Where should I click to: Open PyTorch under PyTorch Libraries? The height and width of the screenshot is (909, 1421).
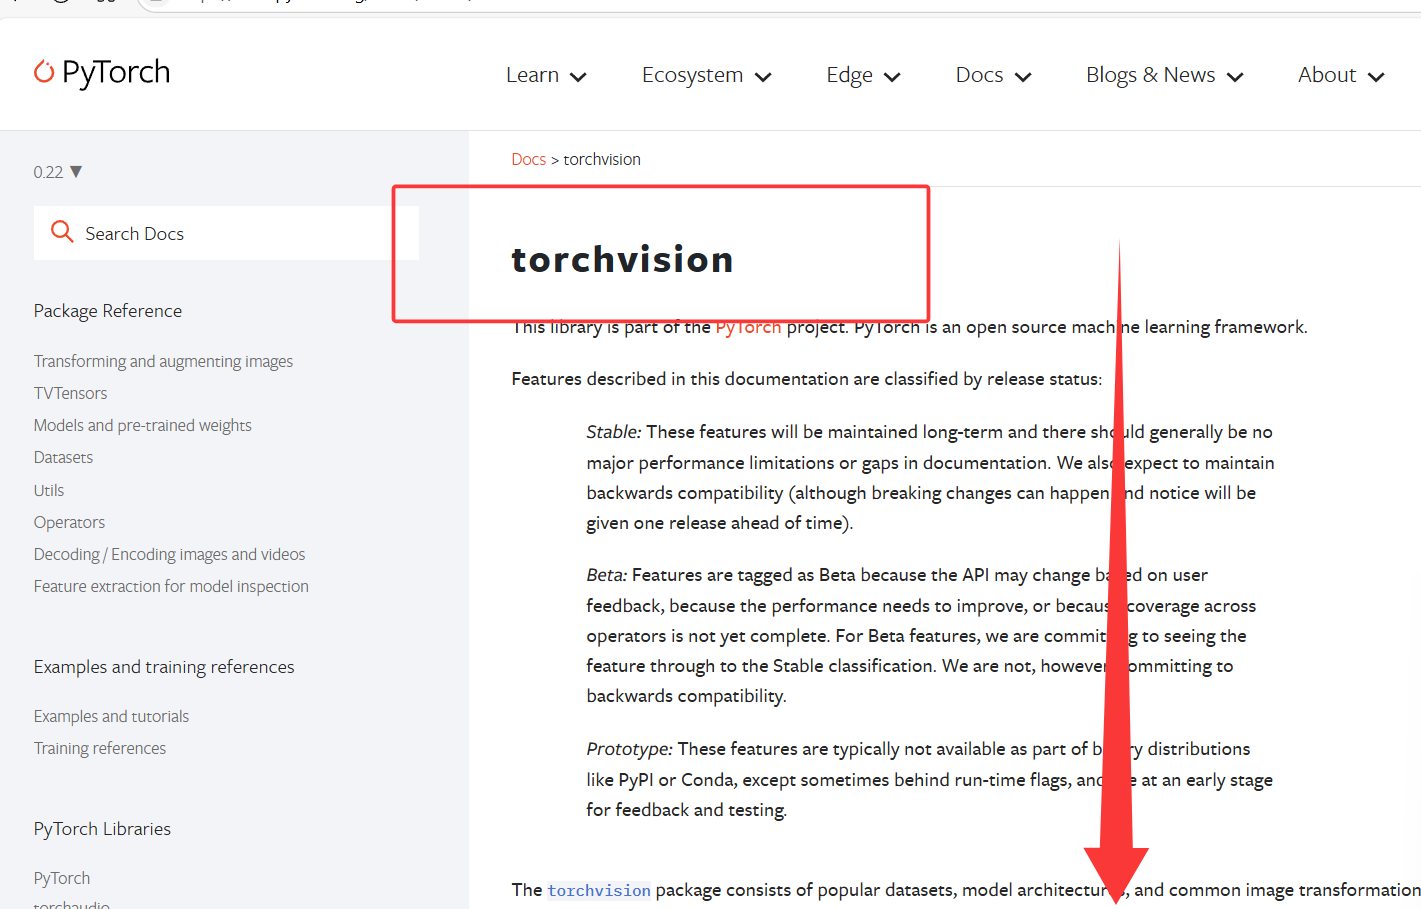pyautogui.click(x=62, y=878)
